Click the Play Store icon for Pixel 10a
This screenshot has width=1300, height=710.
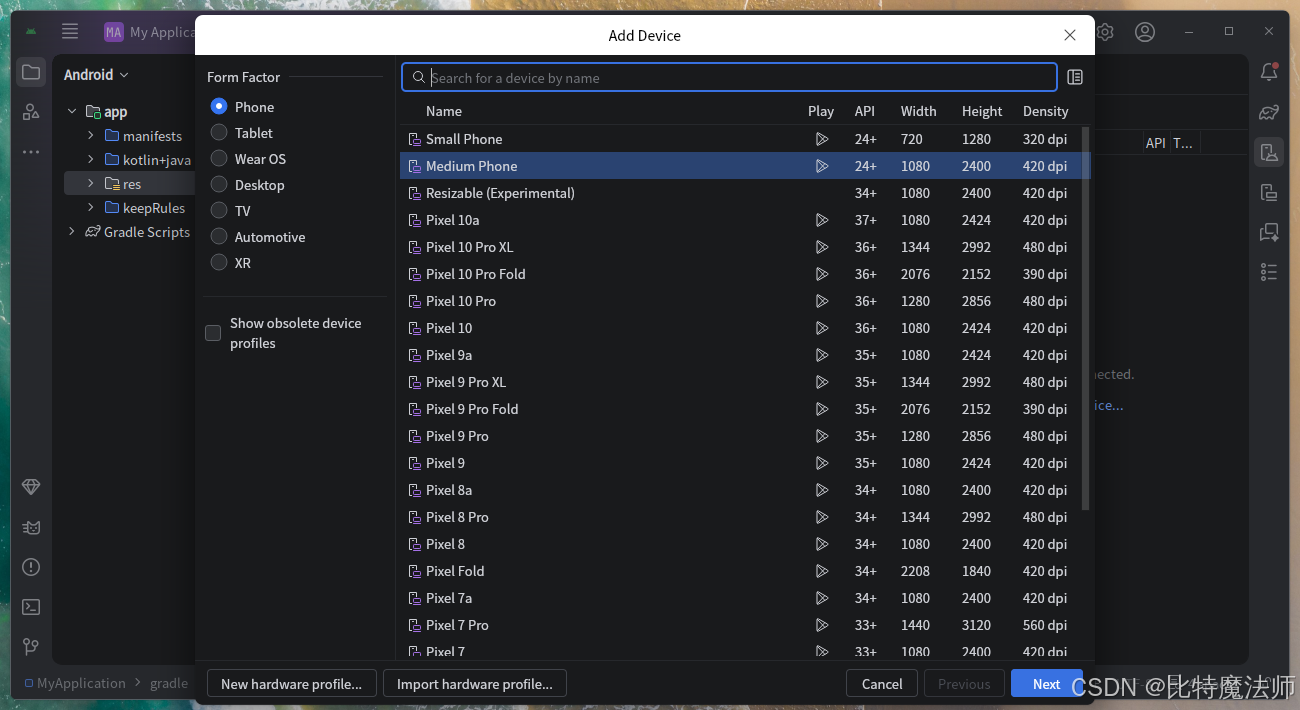pos(822,220)
